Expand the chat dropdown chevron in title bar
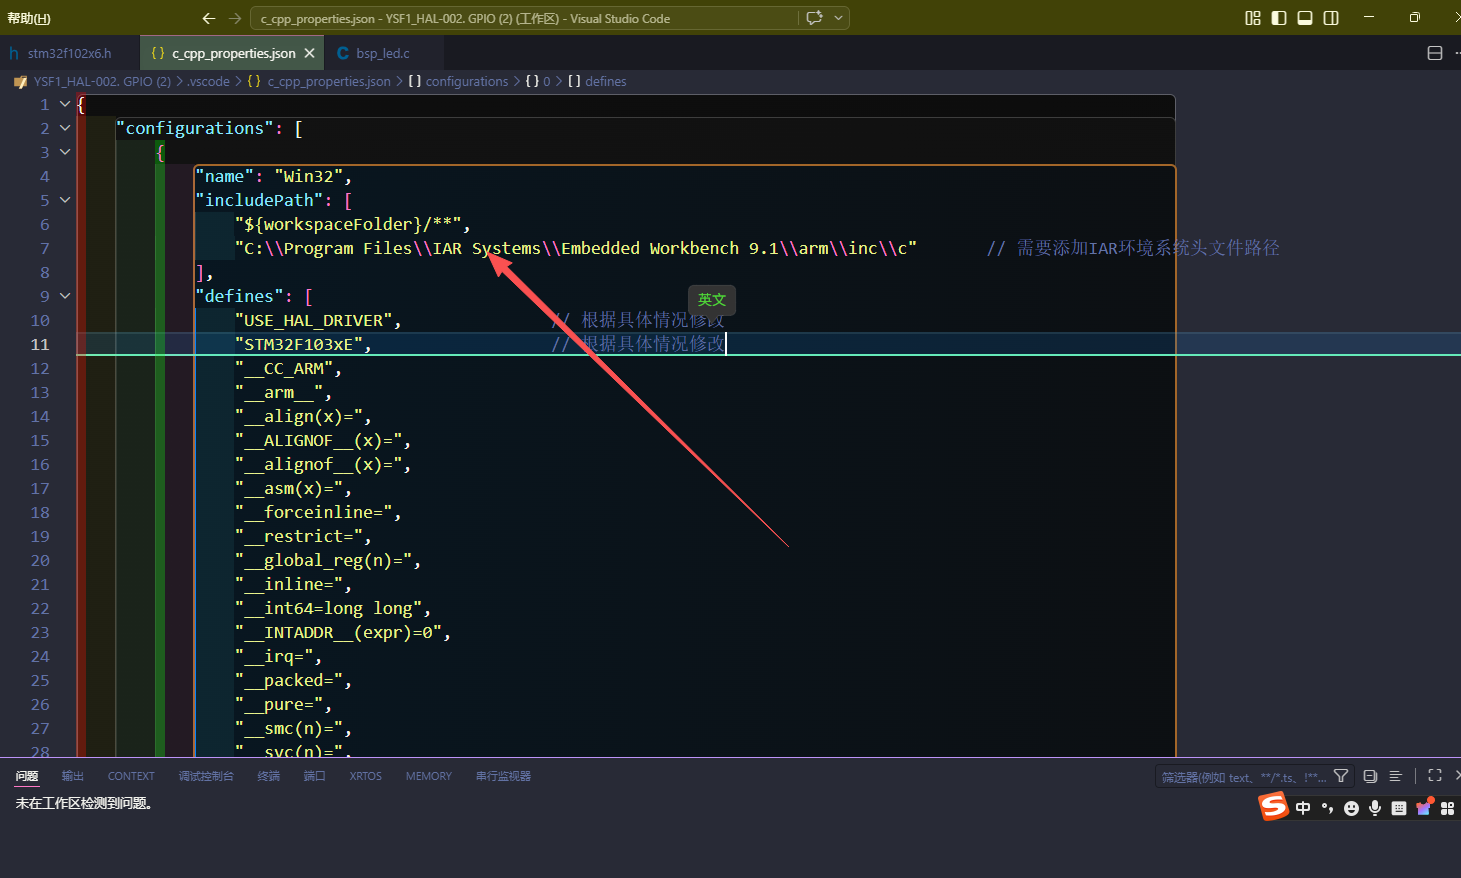1461x878 pixels. 839,18
